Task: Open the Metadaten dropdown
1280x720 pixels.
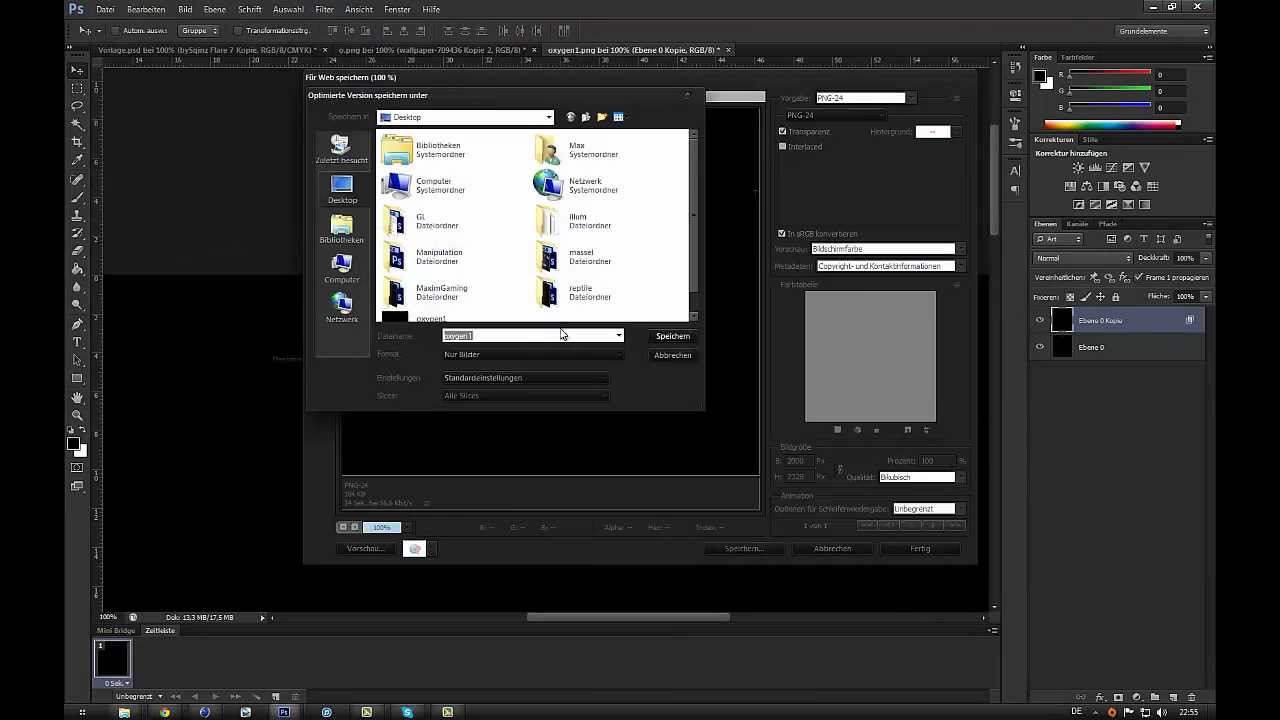Action: [890, 266]
